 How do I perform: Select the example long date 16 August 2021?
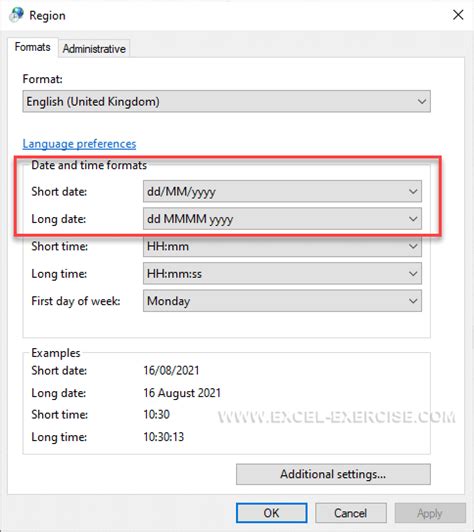[x=182, y=393]
